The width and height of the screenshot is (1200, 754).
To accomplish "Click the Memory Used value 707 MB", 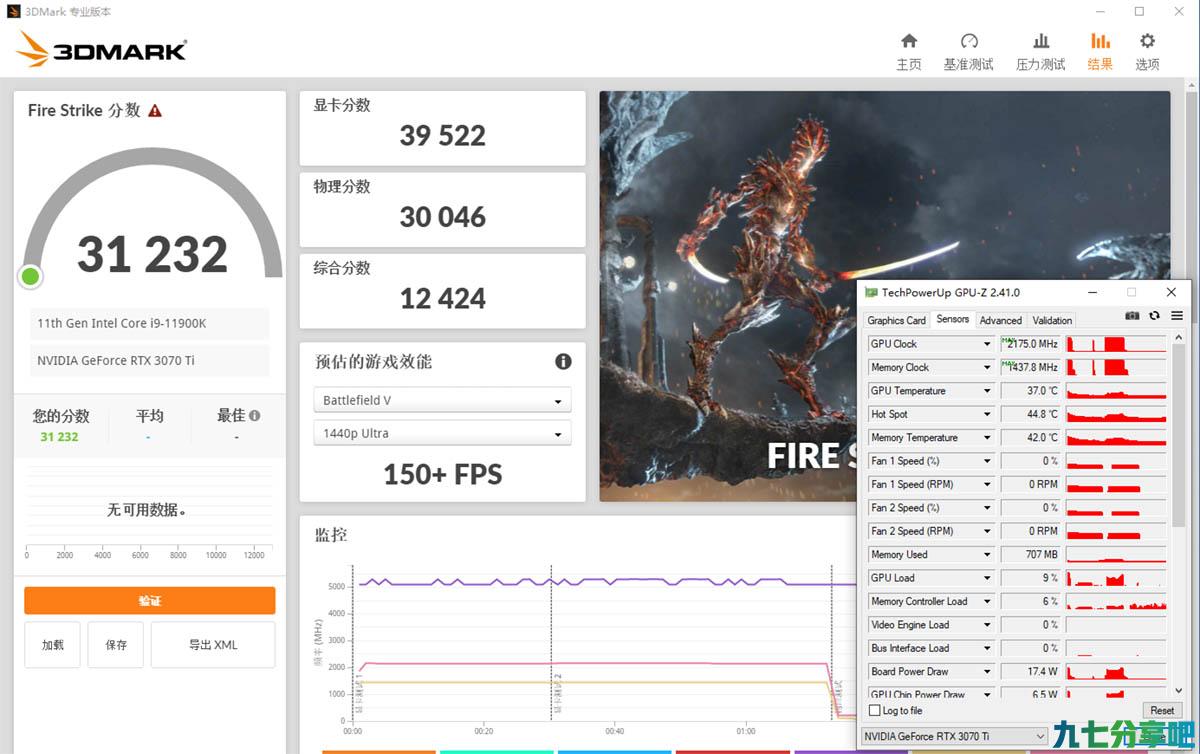I will pos(1030,554).
